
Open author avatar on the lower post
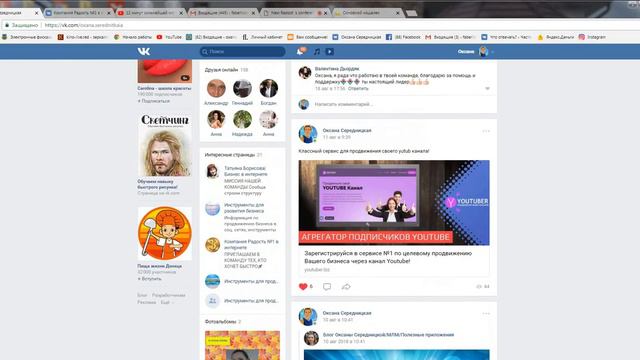pyautogui.click(x=308, y=316)
